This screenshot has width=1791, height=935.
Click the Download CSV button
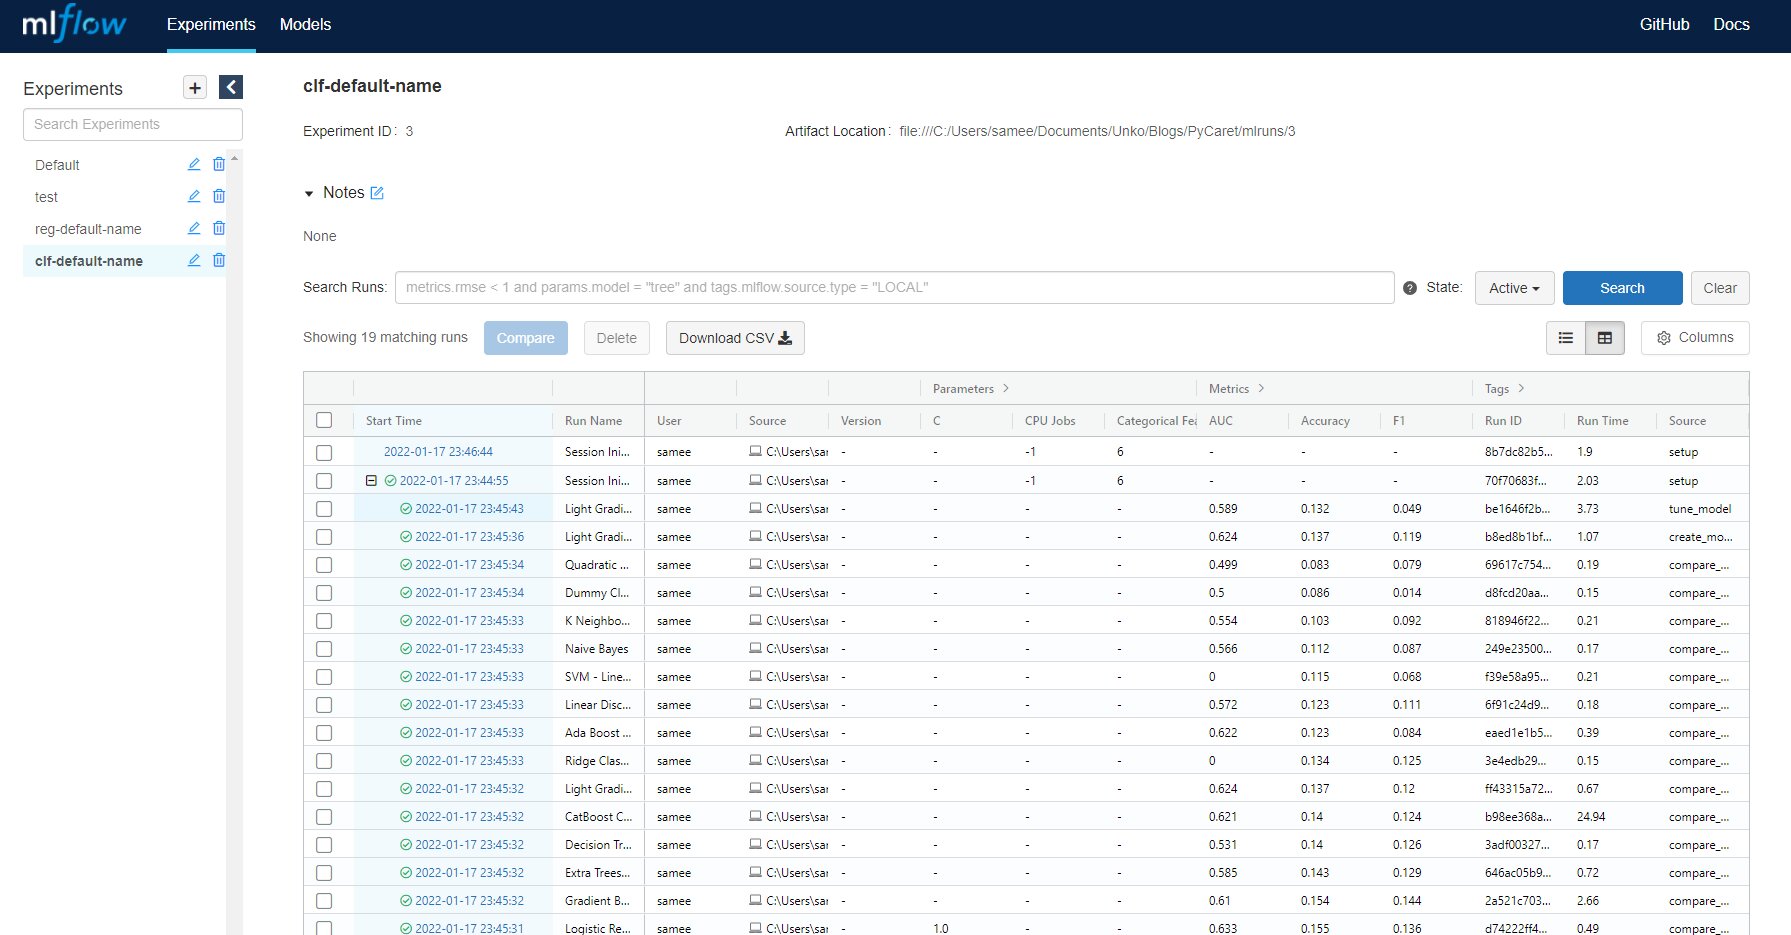click(x=735, y=338)
